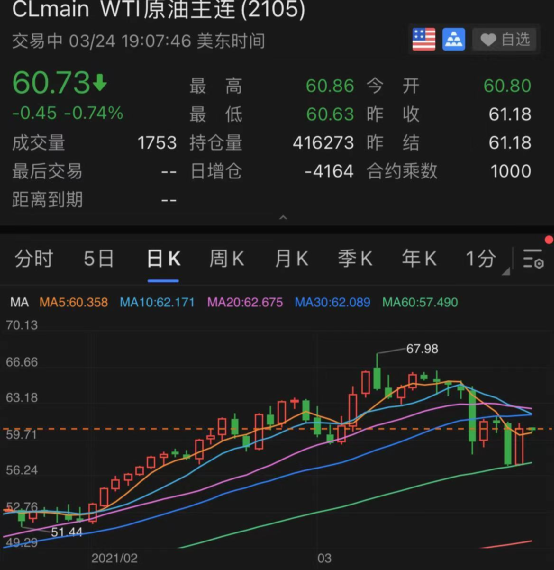This screenshot has height=570, width=554.
Task: Select the 5日 chart tab
Action: point(99,259)
